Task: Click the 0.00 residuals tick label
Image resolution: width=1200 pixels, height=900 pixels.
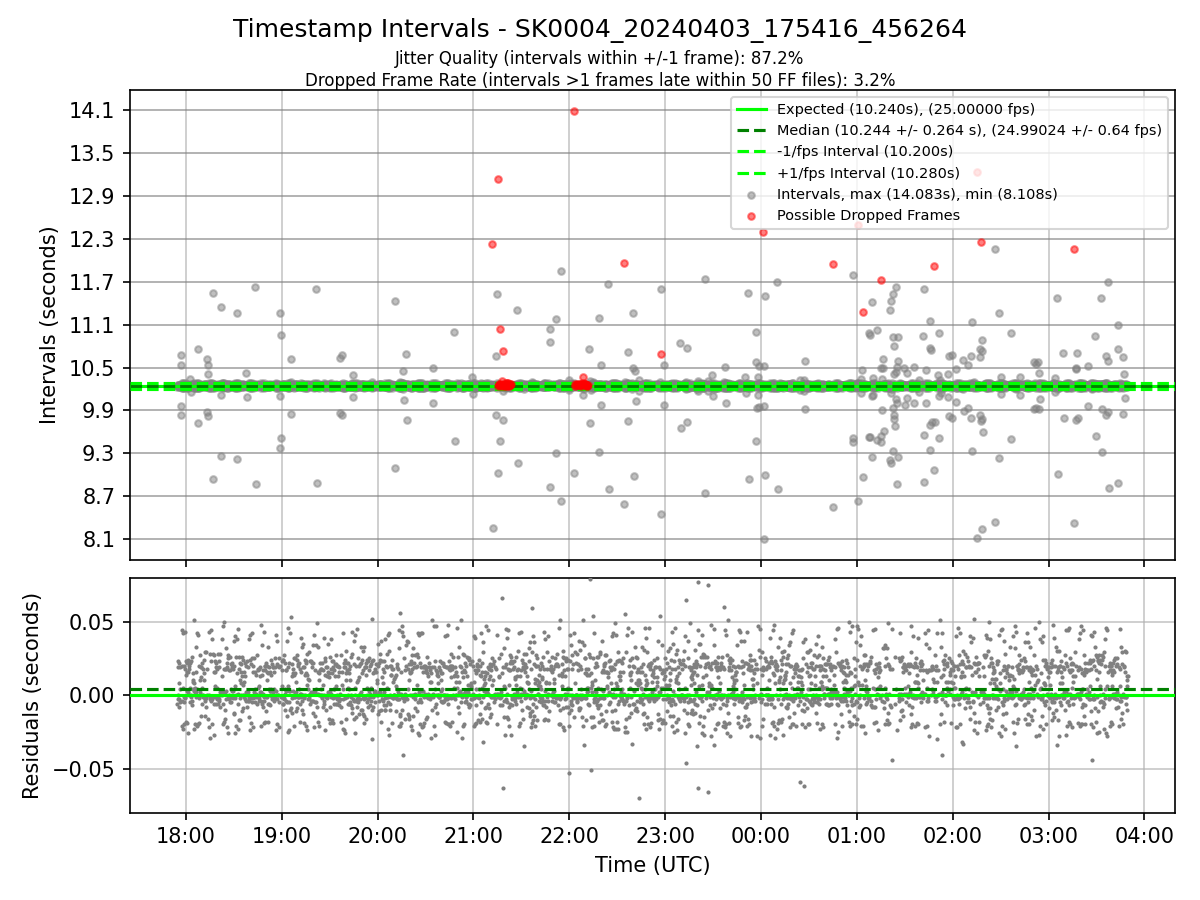Action: tap(93, 695)
